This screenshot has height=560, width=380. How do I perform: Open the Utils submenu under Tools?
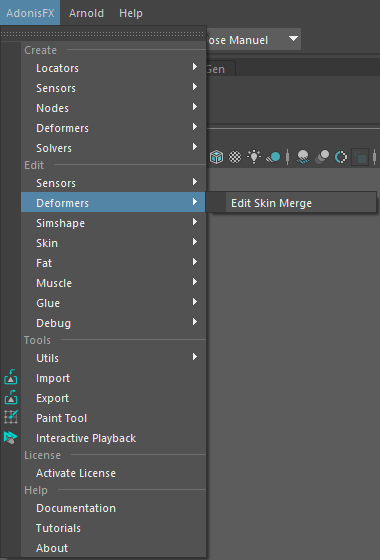tap(113, 358)
